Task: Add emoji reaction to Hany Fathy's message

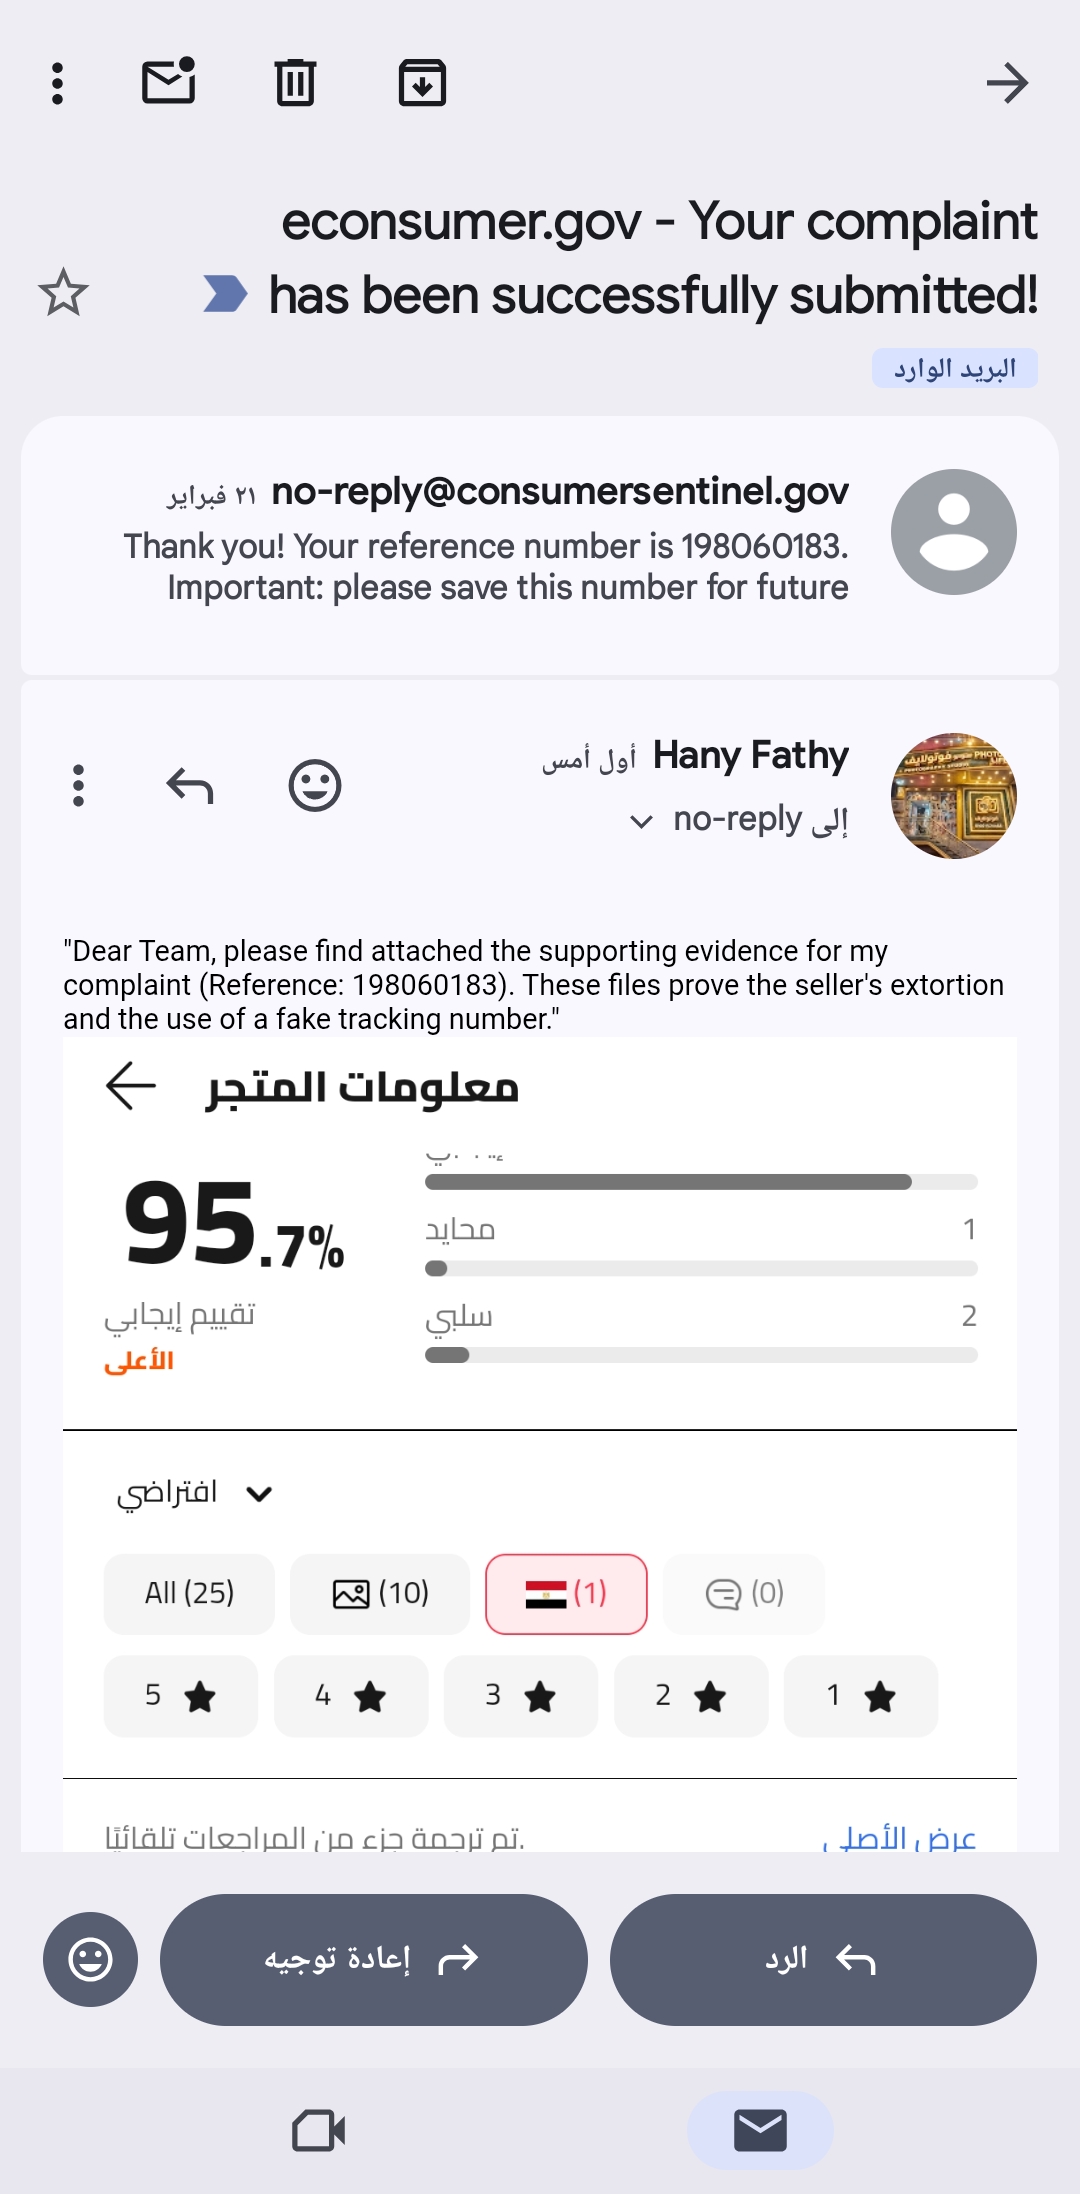Action: 315,786
